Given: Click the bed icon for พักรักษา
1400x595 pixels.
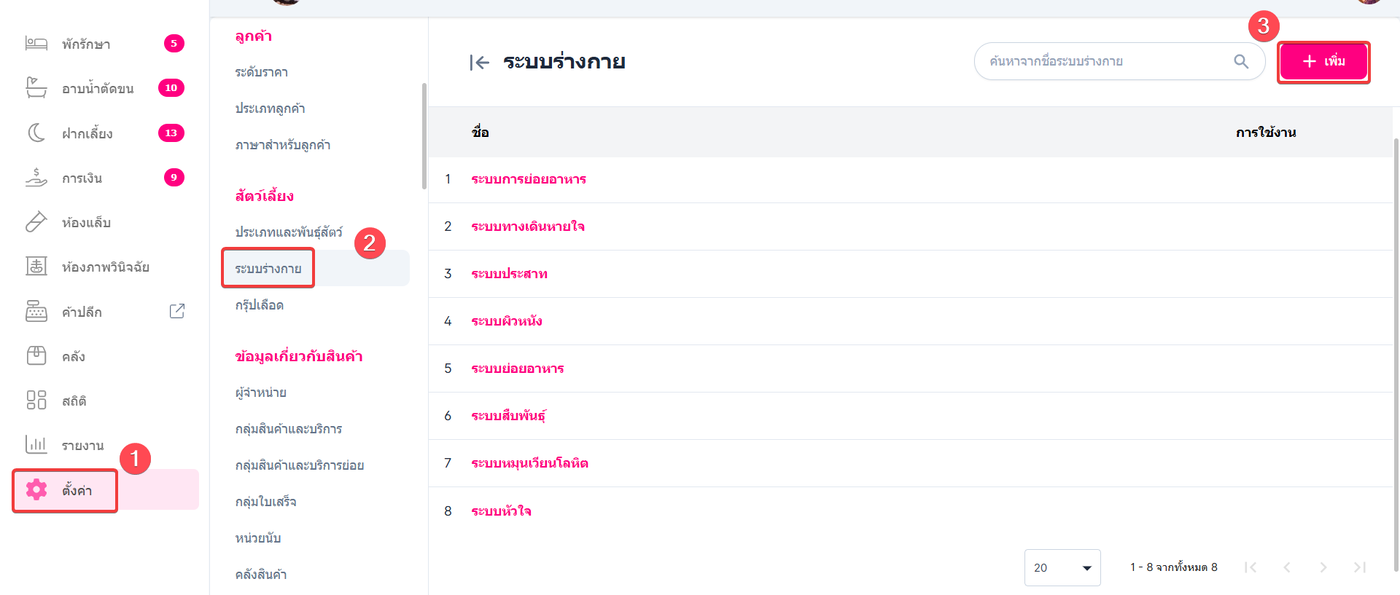Looking at the screenshot, I should point(36,44).
